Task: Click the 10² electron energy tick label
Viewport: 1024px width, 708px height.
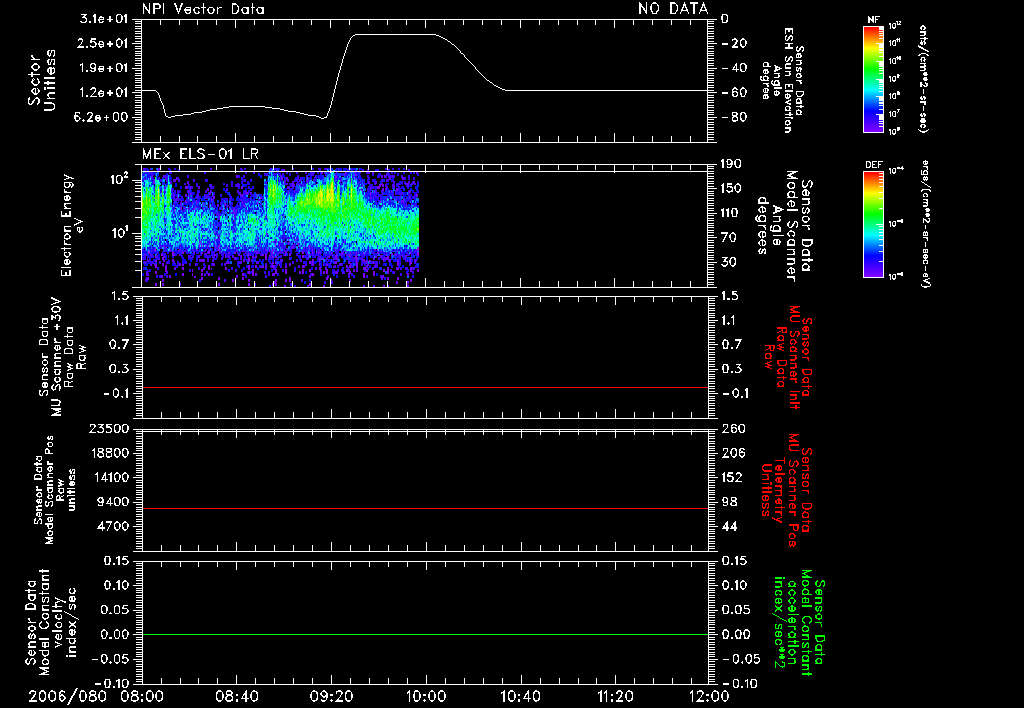Action: pyautogui.click(x=120, y=179)
